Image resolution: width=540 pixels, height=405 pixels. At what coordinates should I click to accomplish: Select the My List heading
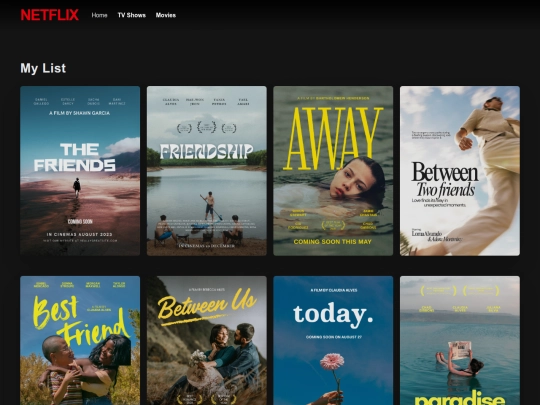(x=43, y=68)
